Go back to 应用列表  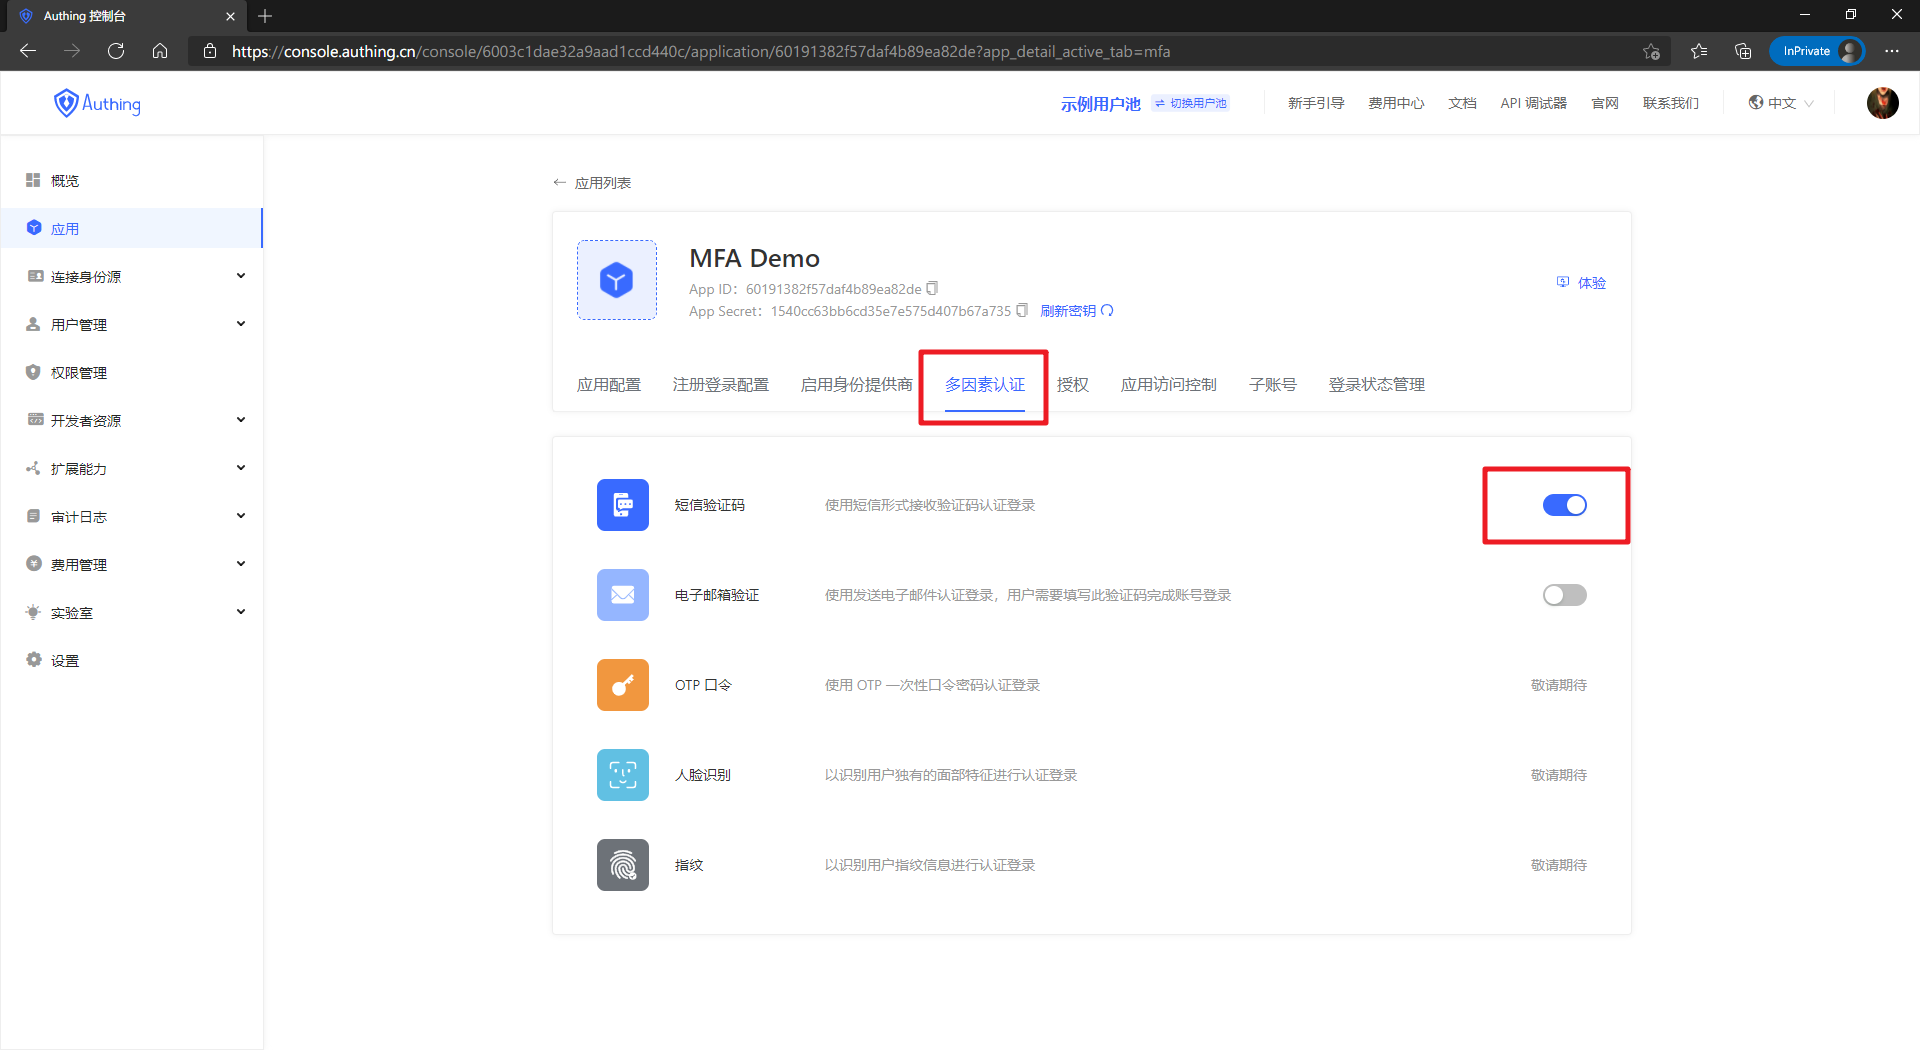[x=592, y=183]
